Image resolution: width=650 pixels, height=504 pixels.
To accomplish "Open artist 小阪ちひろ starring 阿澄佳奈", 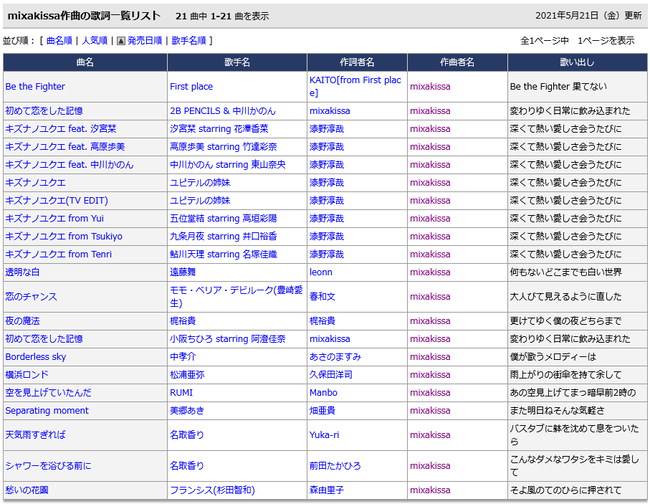I will point(228,339).
